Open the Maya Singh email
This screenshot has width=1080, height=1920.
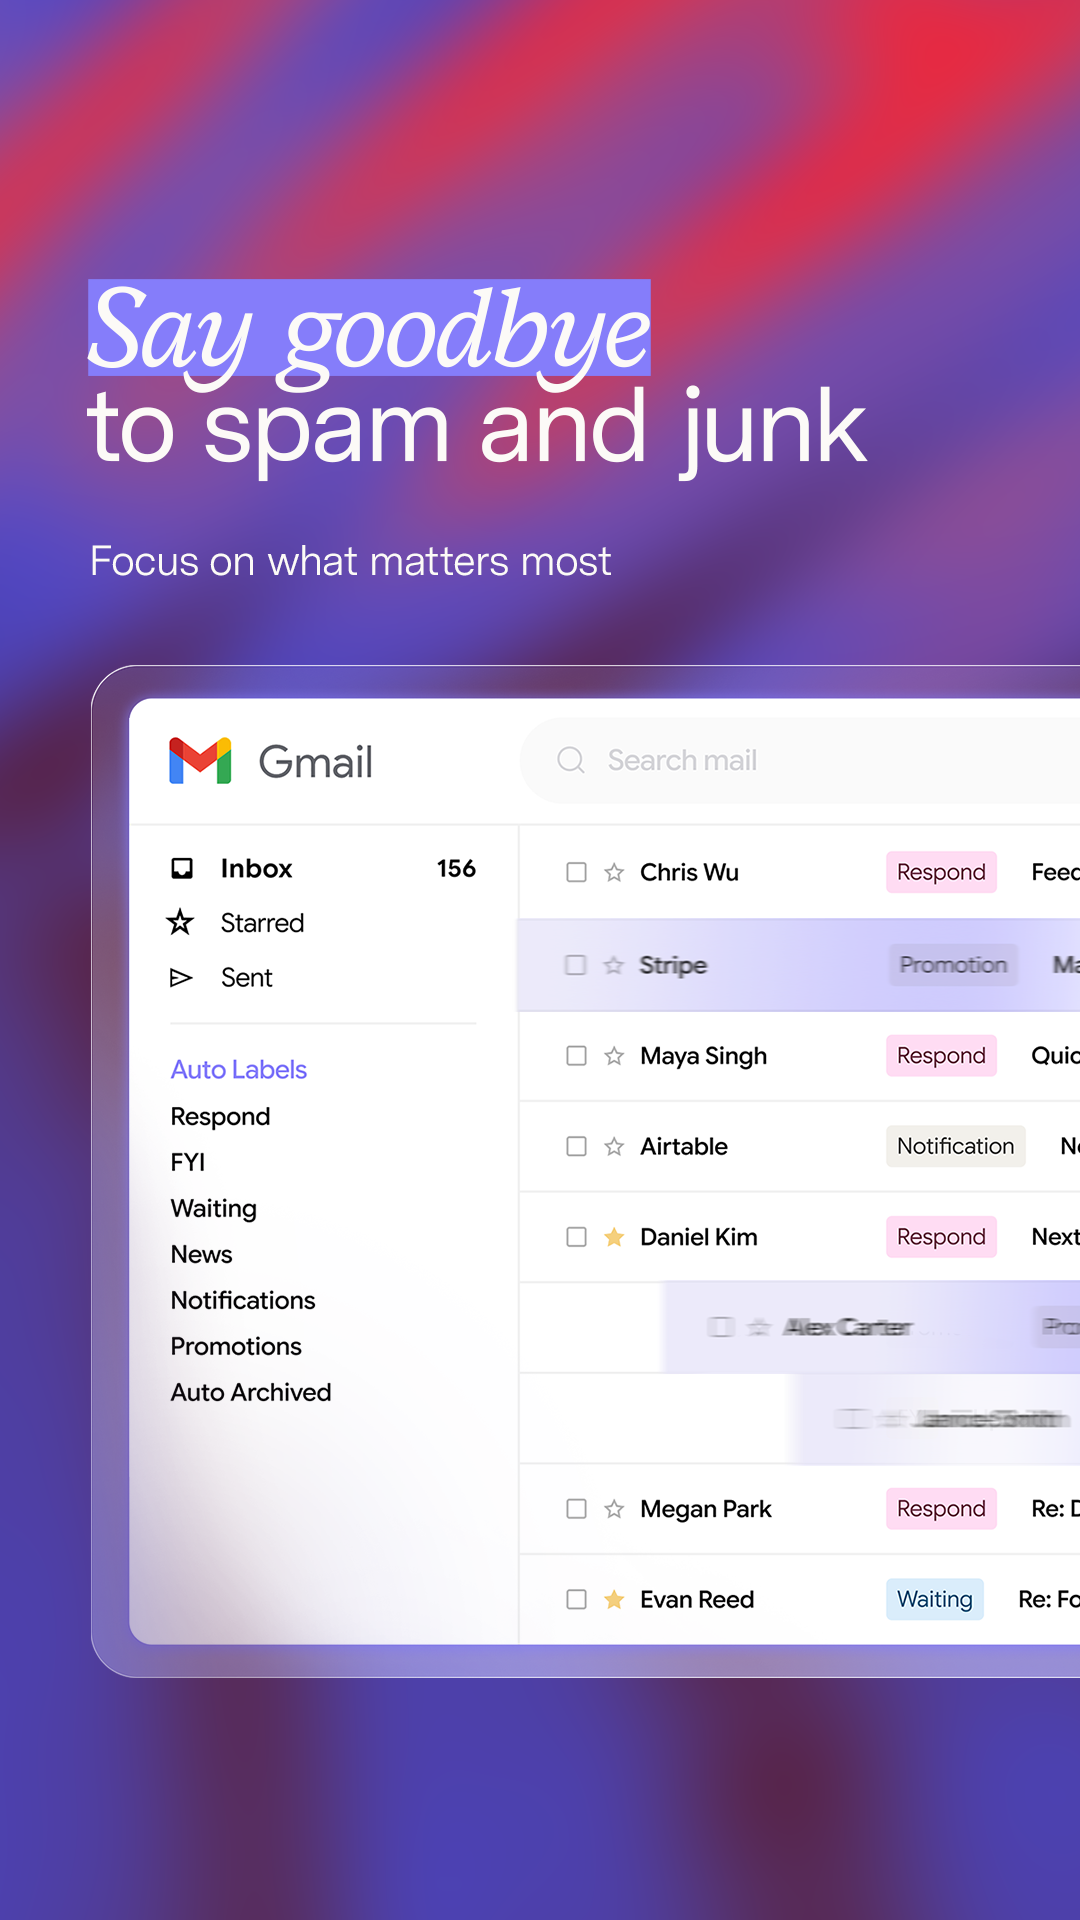coord(800,1056)
